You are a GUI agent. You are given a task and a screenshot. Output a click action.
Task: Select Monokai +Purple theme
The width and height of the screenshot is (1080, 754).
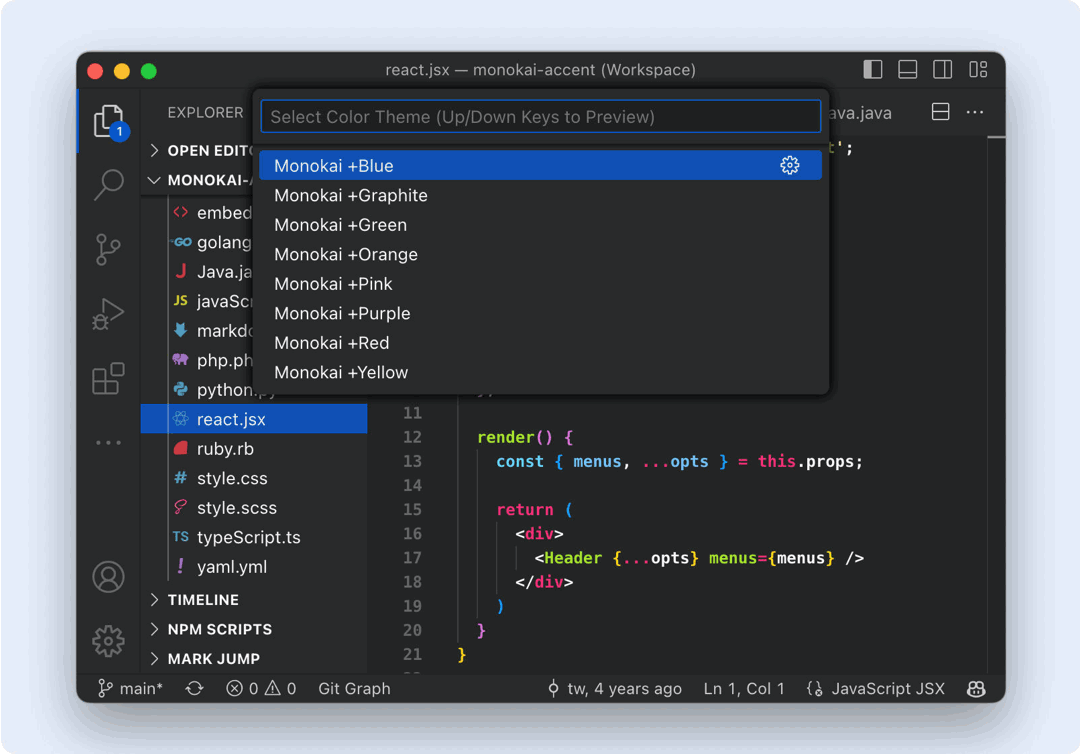point(540,313)
